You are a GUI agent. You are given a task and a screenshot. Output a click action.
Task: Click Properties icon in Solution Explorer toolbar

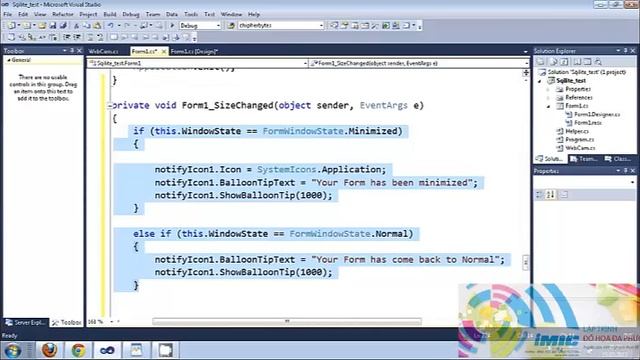[x=540, y=62]
